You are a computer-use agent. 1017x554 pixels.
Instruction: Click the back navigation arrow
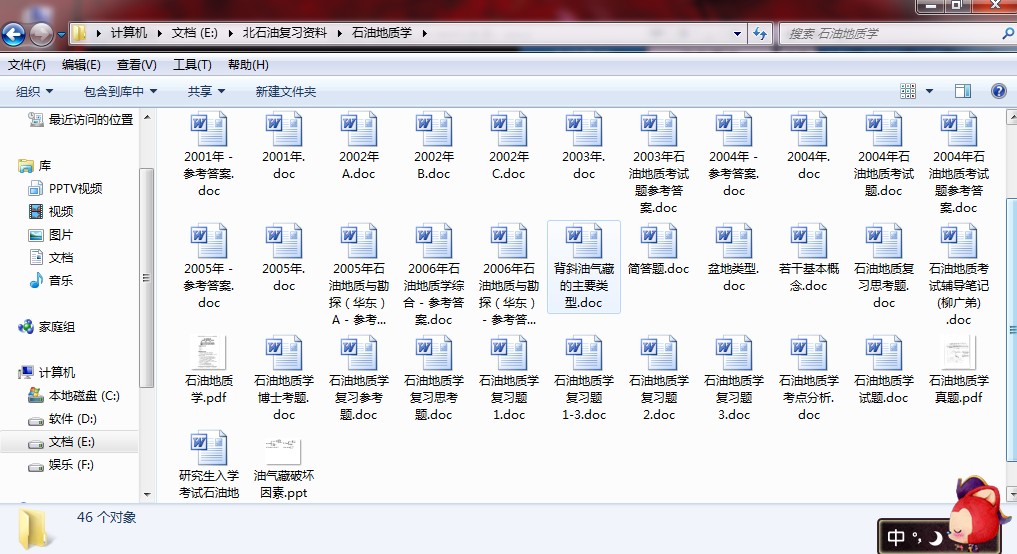coord(14,36)
